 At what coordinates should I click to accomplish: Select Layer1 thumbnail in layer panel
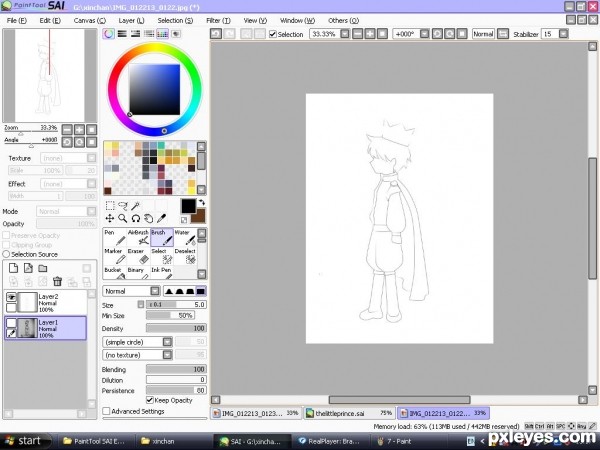click(27, 328)
